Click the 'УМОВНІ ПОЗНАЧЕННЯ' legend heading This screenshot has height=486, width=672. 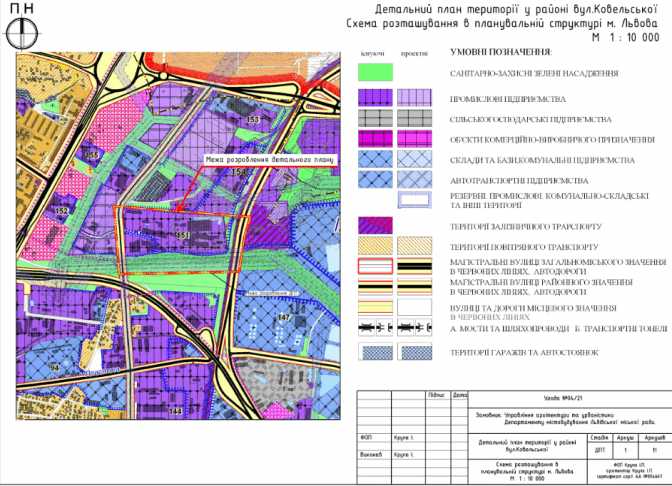click(501, 52)
